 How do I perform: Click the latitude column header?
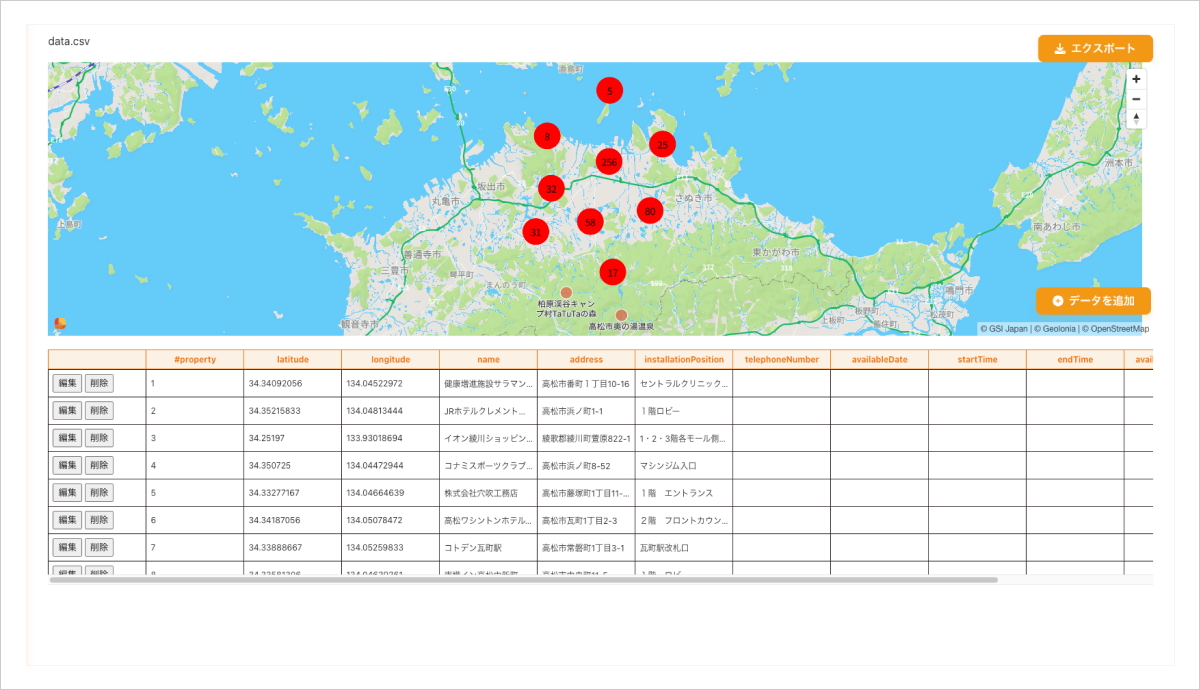point(291,359)
